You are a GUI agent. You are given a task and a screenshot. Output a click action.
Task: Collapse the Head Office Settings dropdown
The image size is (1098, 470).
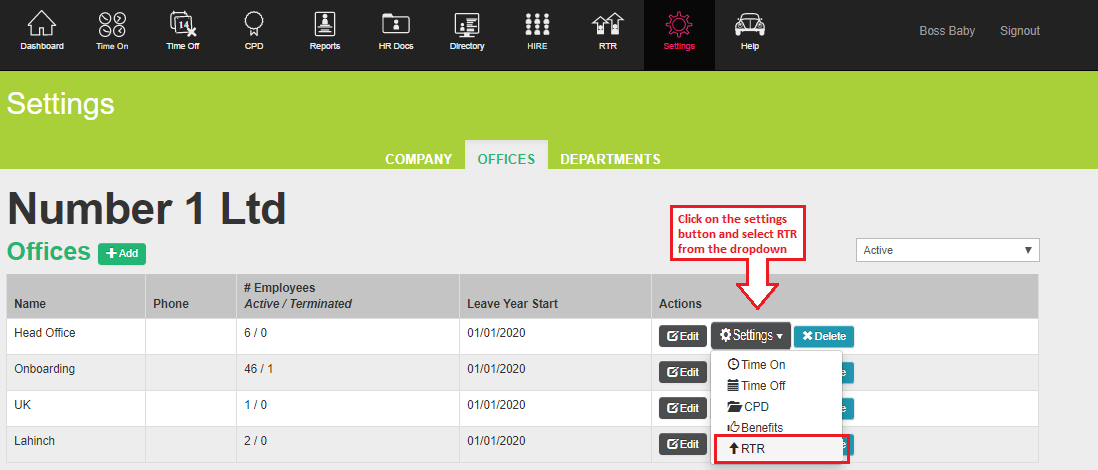coord(750,336)
